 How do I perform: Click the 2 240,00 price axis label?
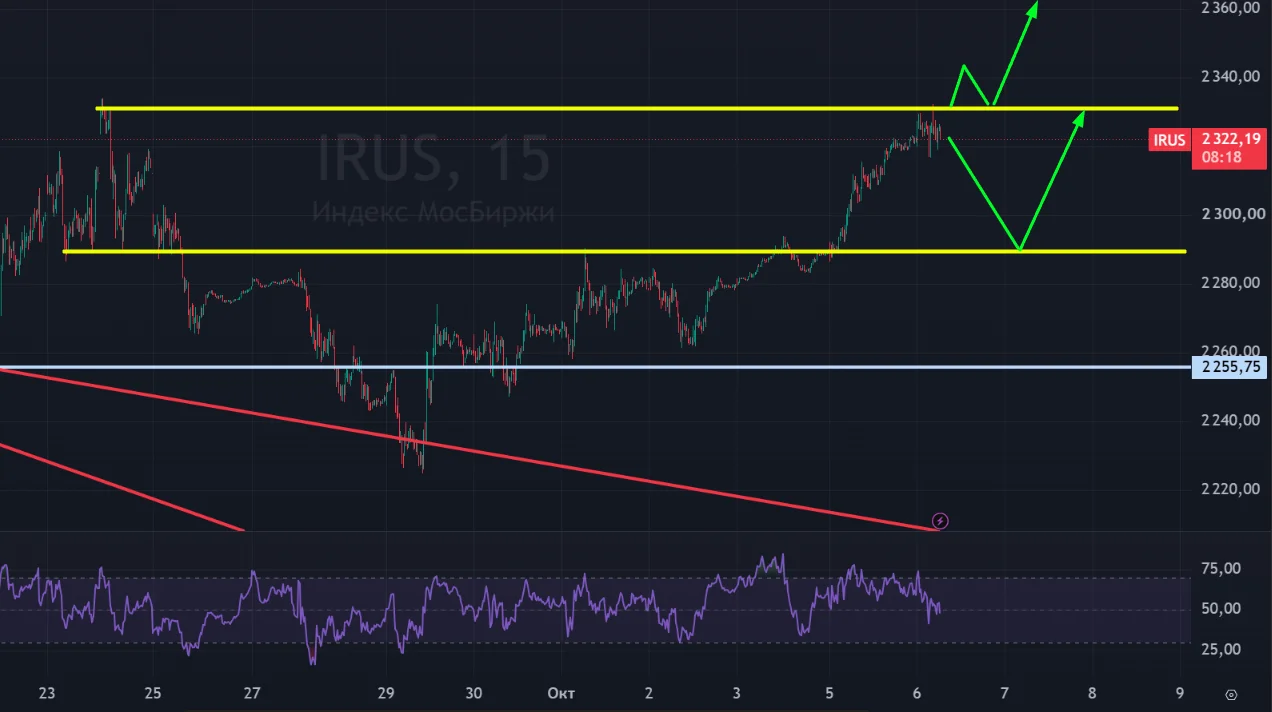(x=1229, y=421)
